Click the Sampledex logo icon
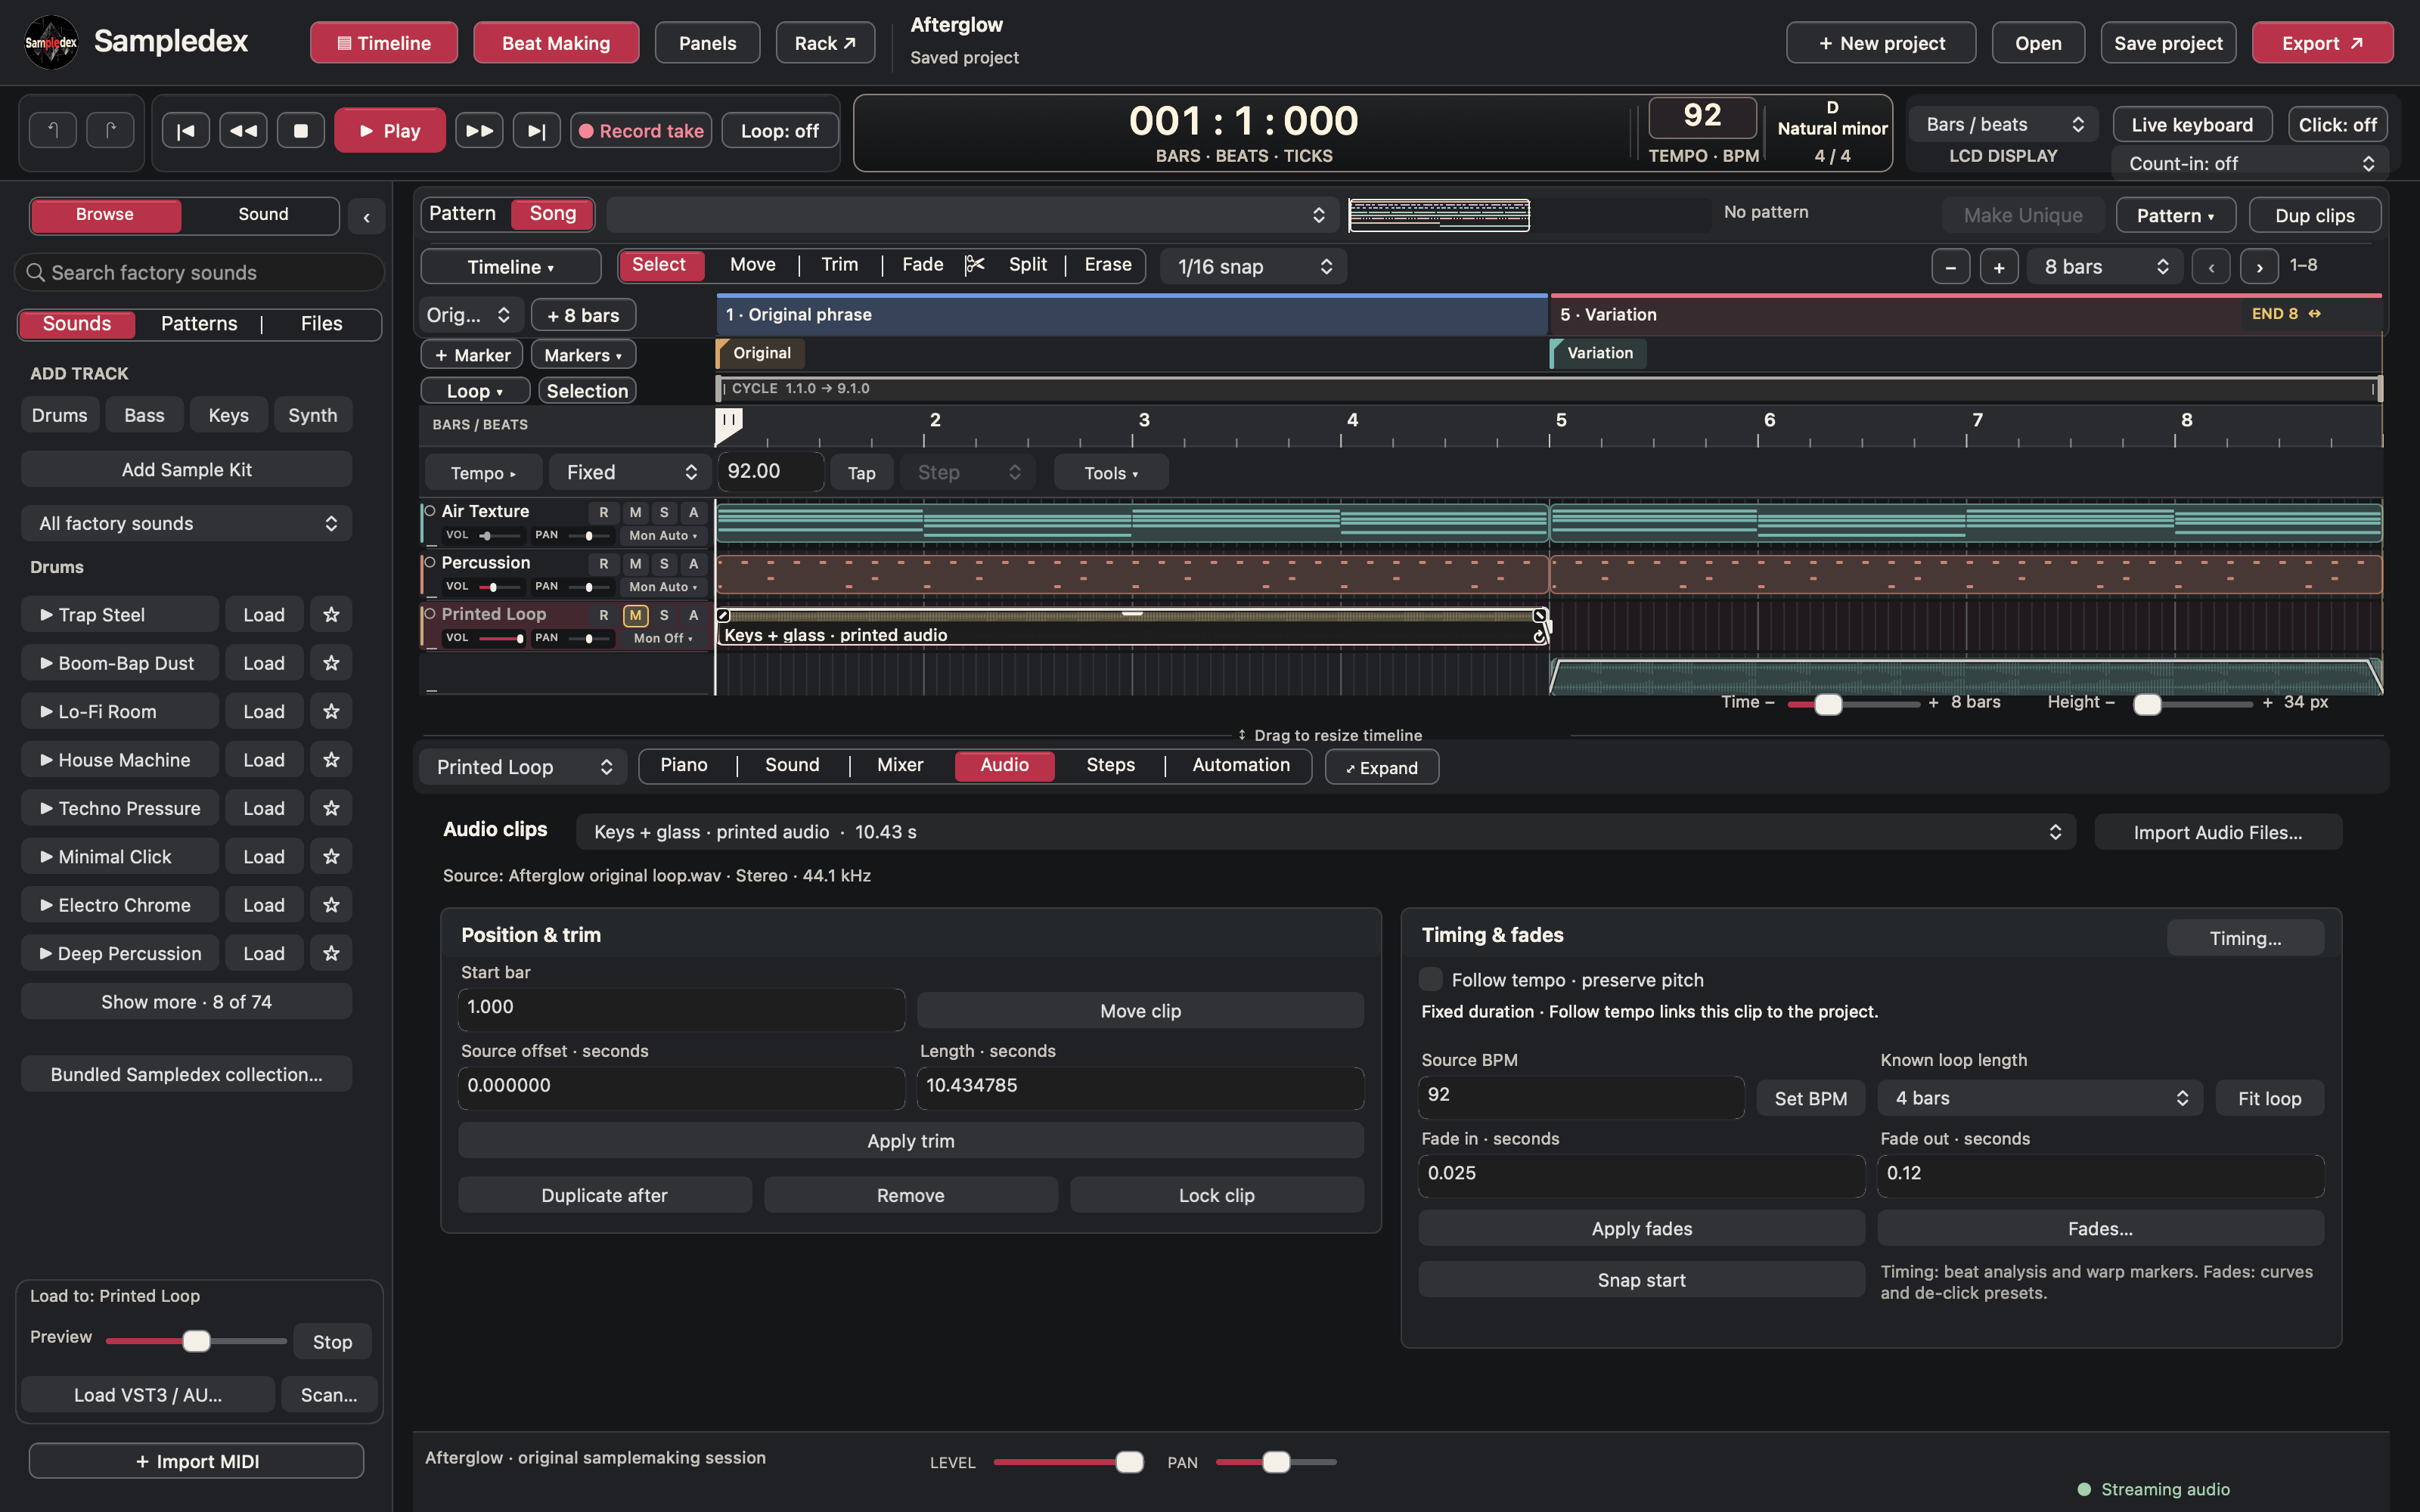This screenshot has height=1512, width=2420. click(51, 42)
